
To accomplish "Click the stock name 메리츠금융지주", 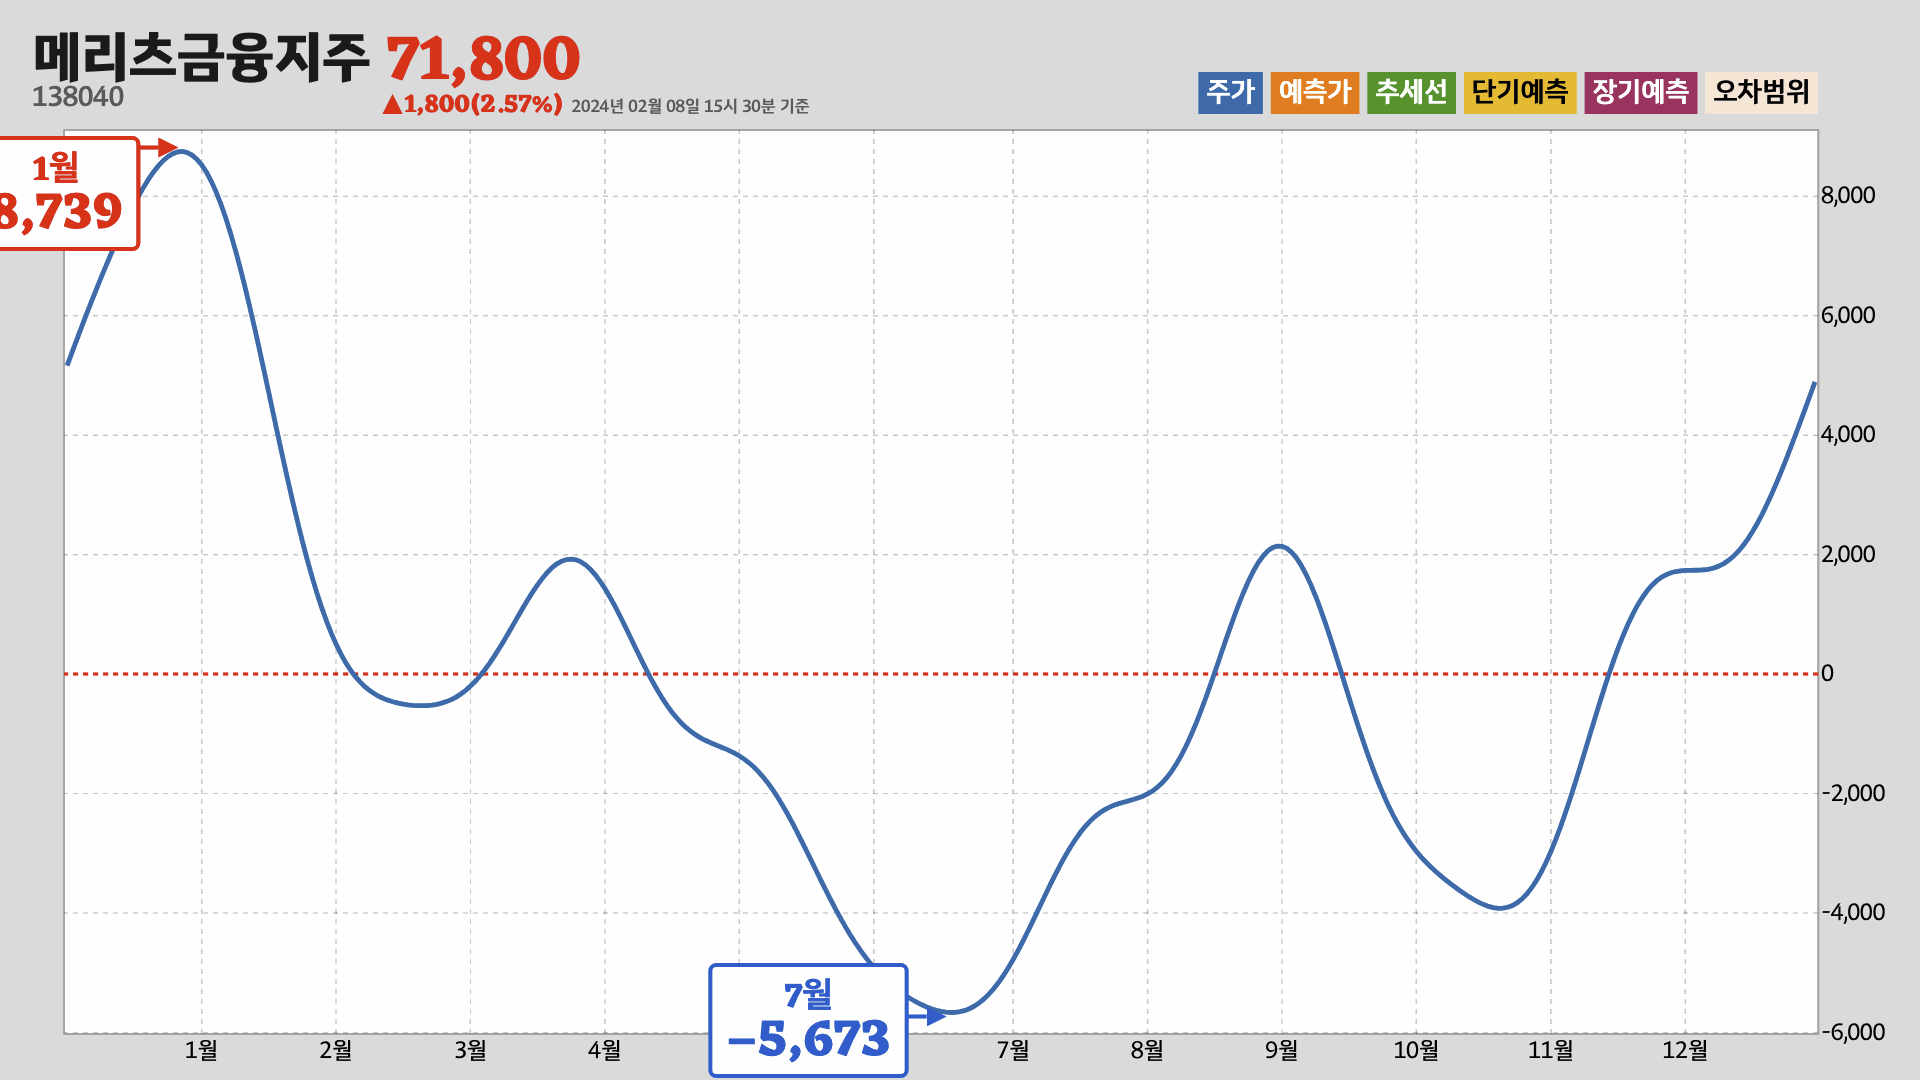I will point(201,57).
